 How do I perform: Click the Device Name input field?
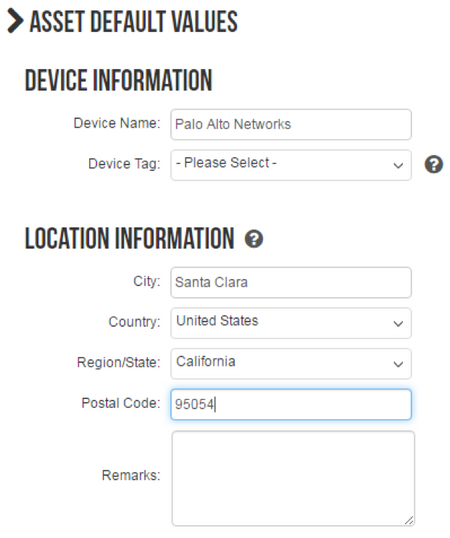pyautogui.click(x=291, y=124)
